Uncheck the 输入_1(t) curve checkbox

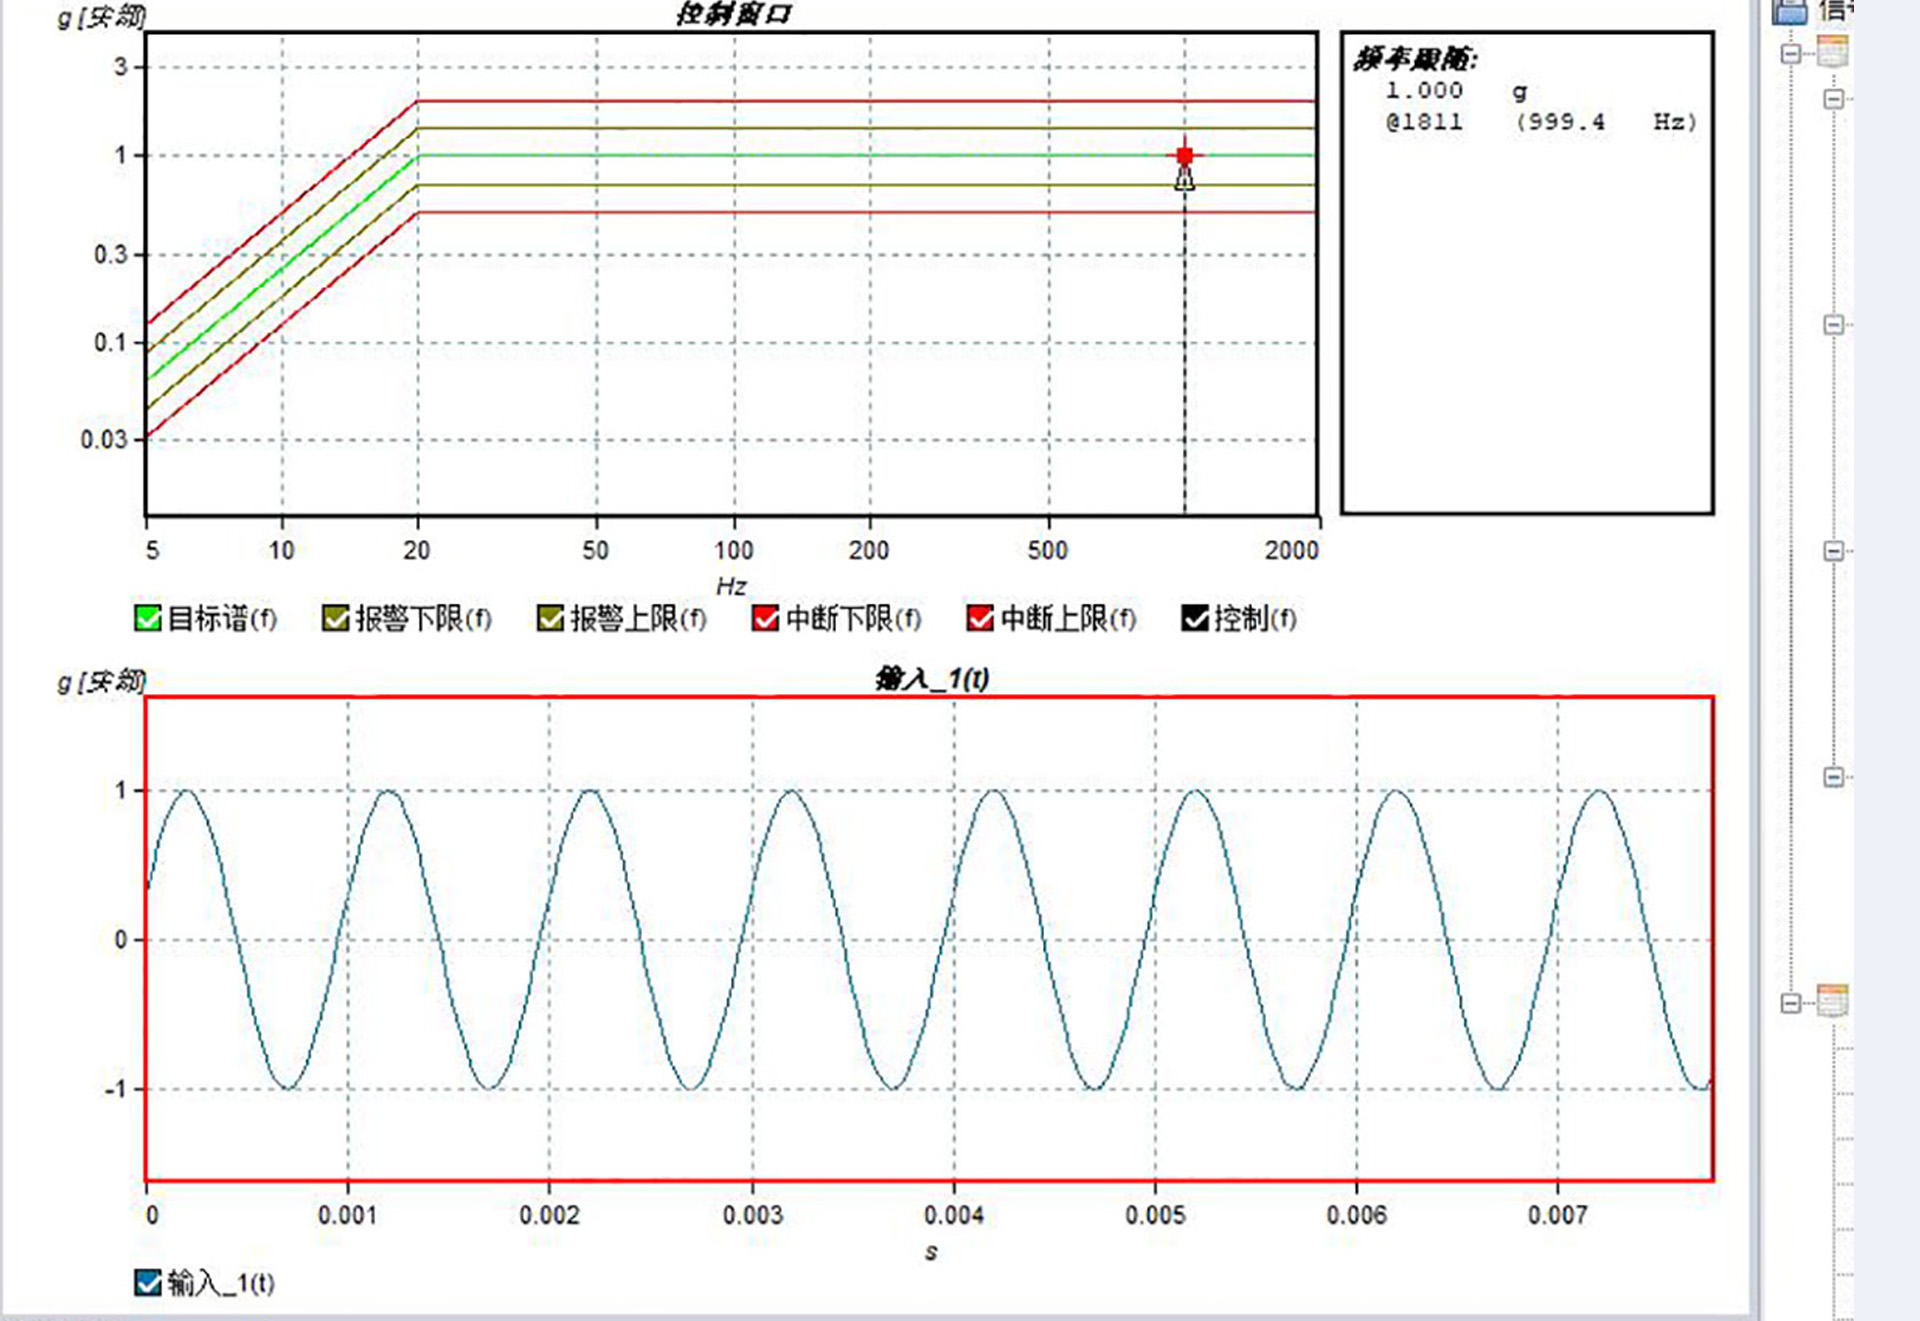pos(147,1282)
